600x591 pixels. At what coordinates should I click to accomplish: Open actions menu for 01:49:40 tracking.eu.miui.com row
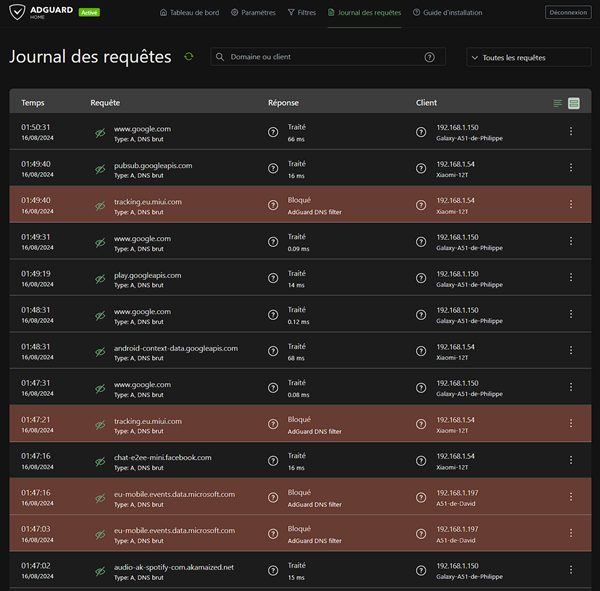[571, 204]
